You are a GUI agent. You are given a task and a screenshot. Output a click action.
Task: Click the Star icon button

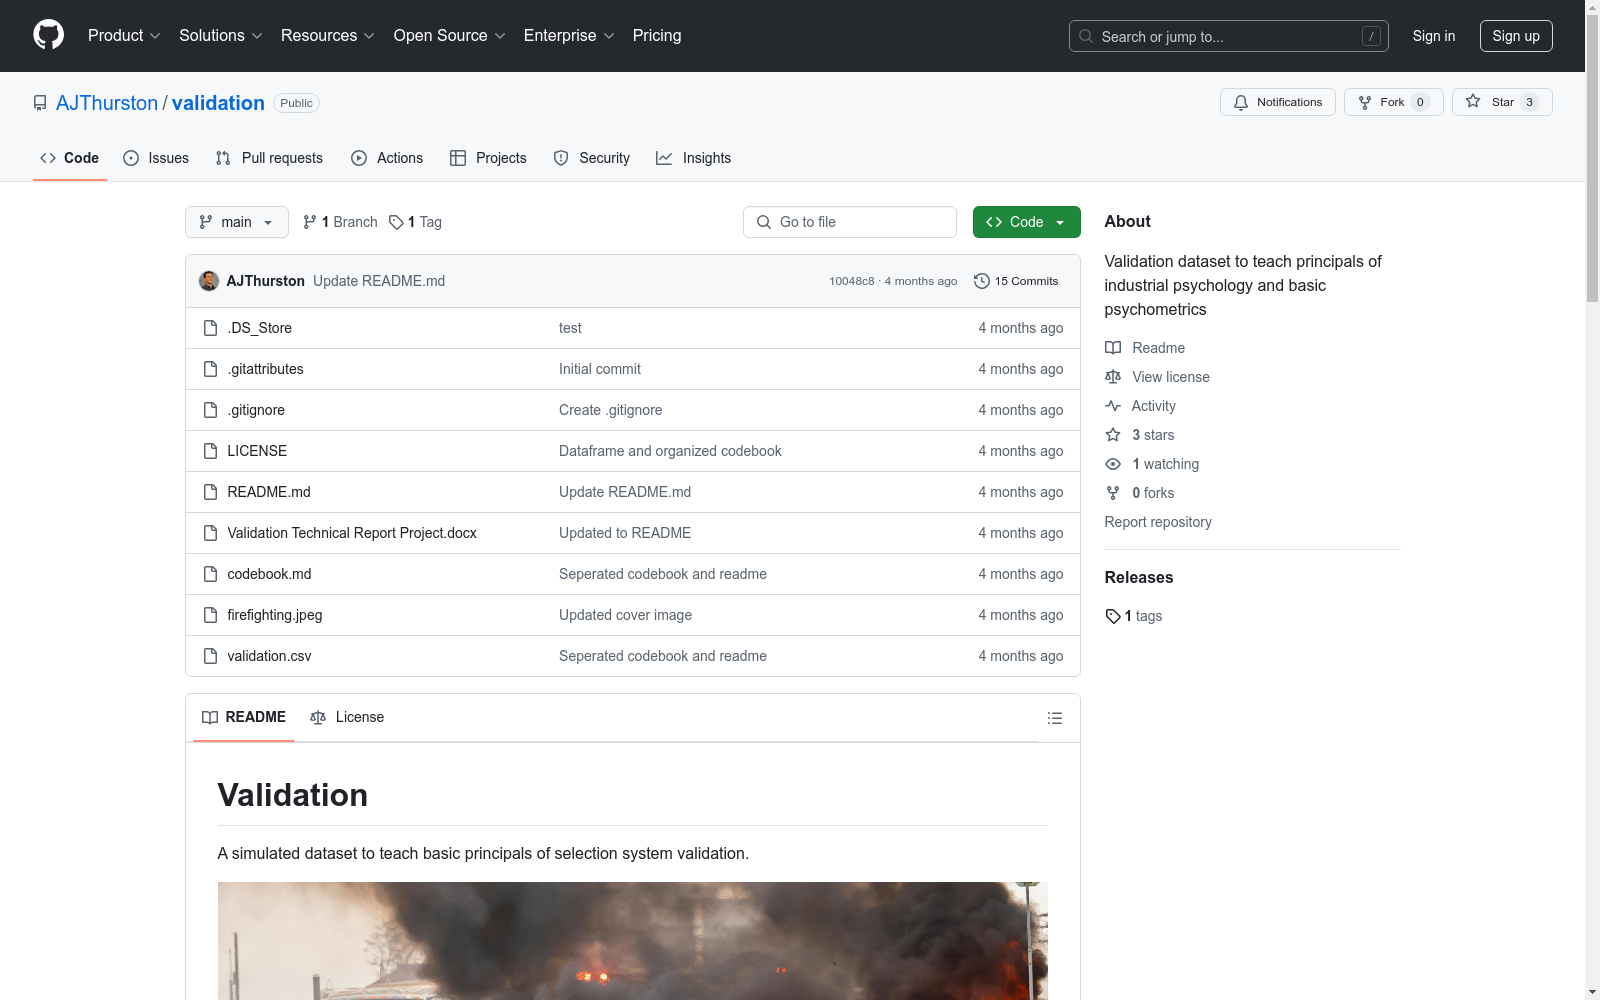click(1473, 101)
